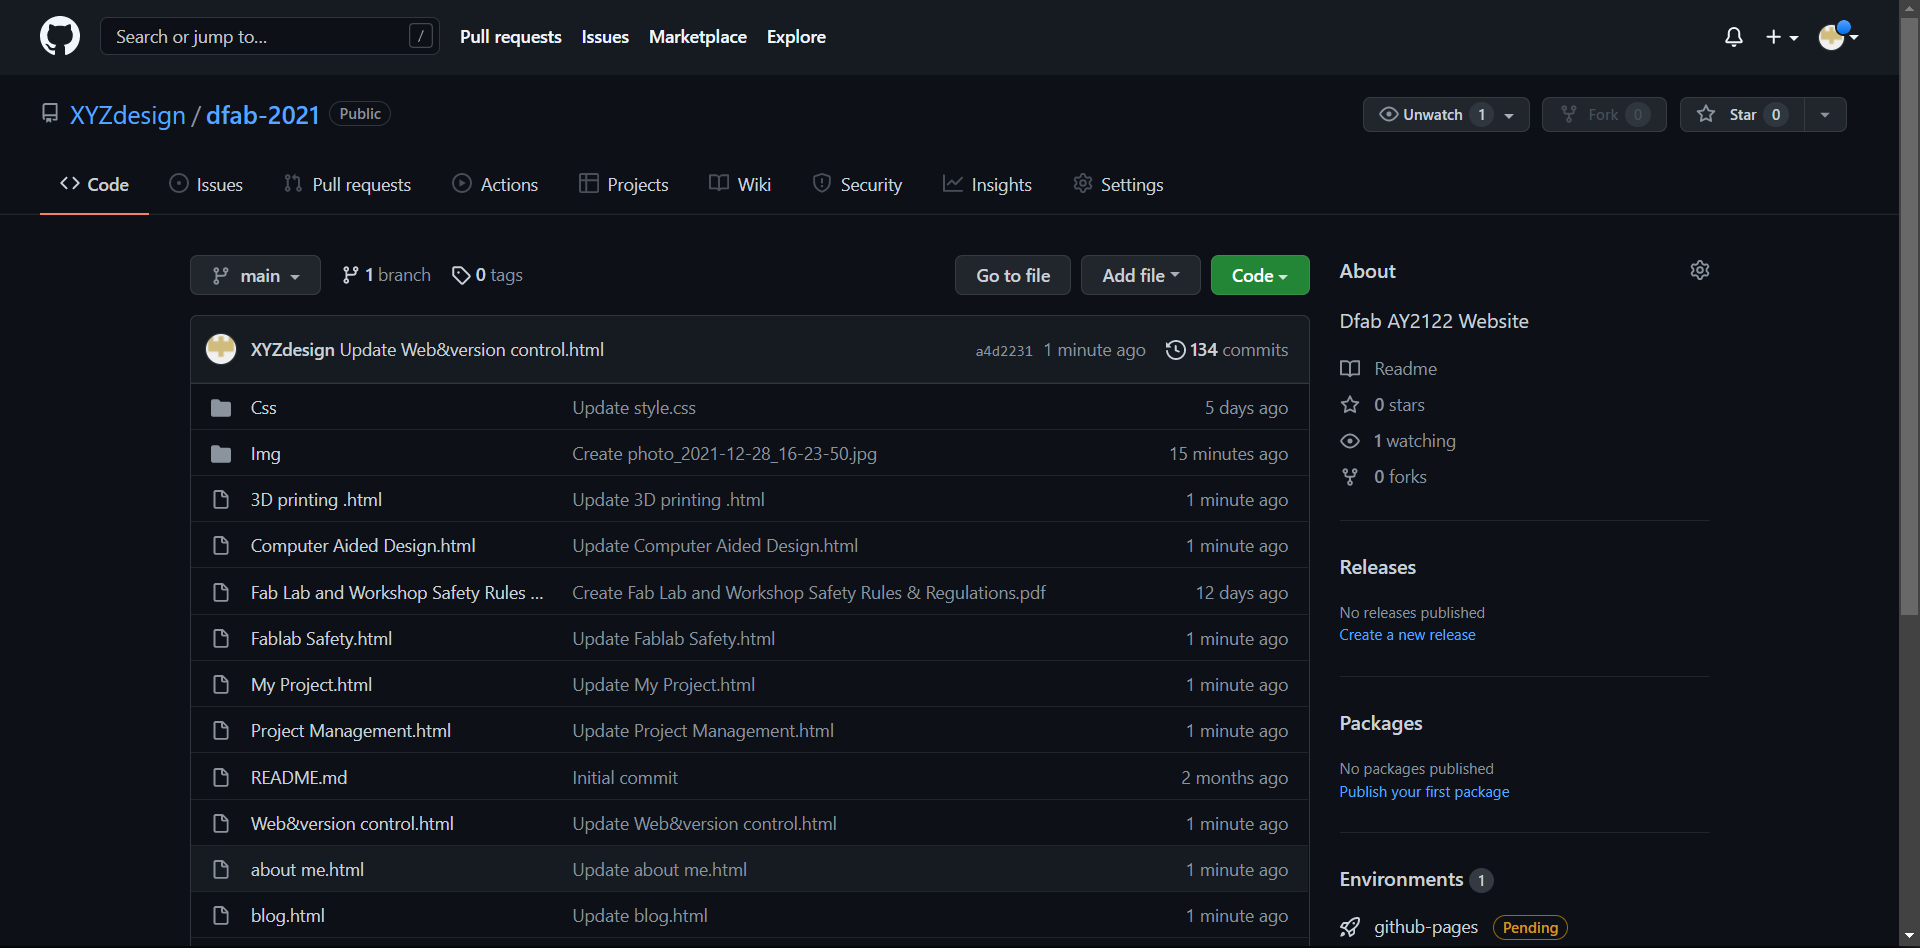The width and height of the screenshot is (1920, 948).
Task: Open the github-pages environment
Action: point(1426,927)
